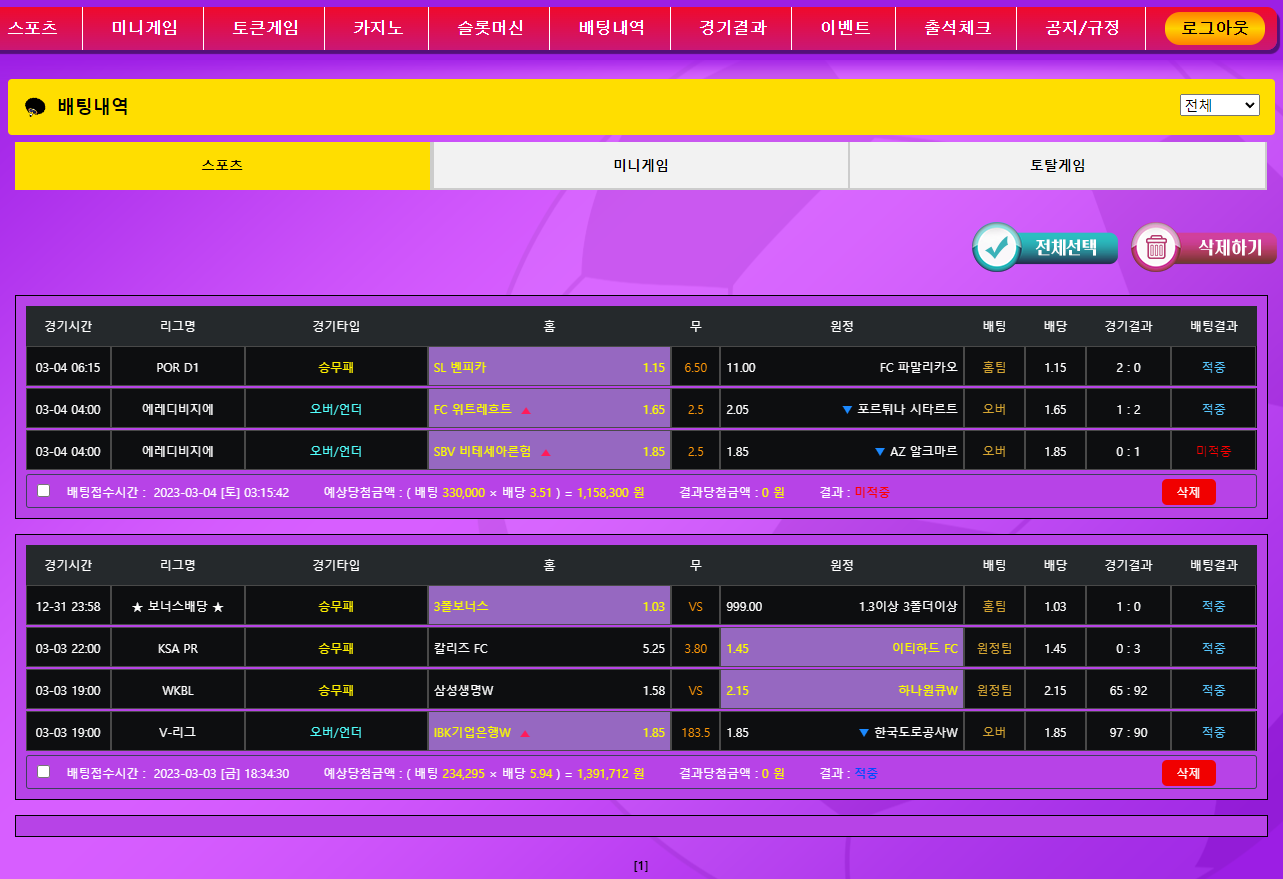The width and height of the screenshot is (1283, 879).
Task: Click the checkmark icon on 전체선택
Action: coord(997,247)
